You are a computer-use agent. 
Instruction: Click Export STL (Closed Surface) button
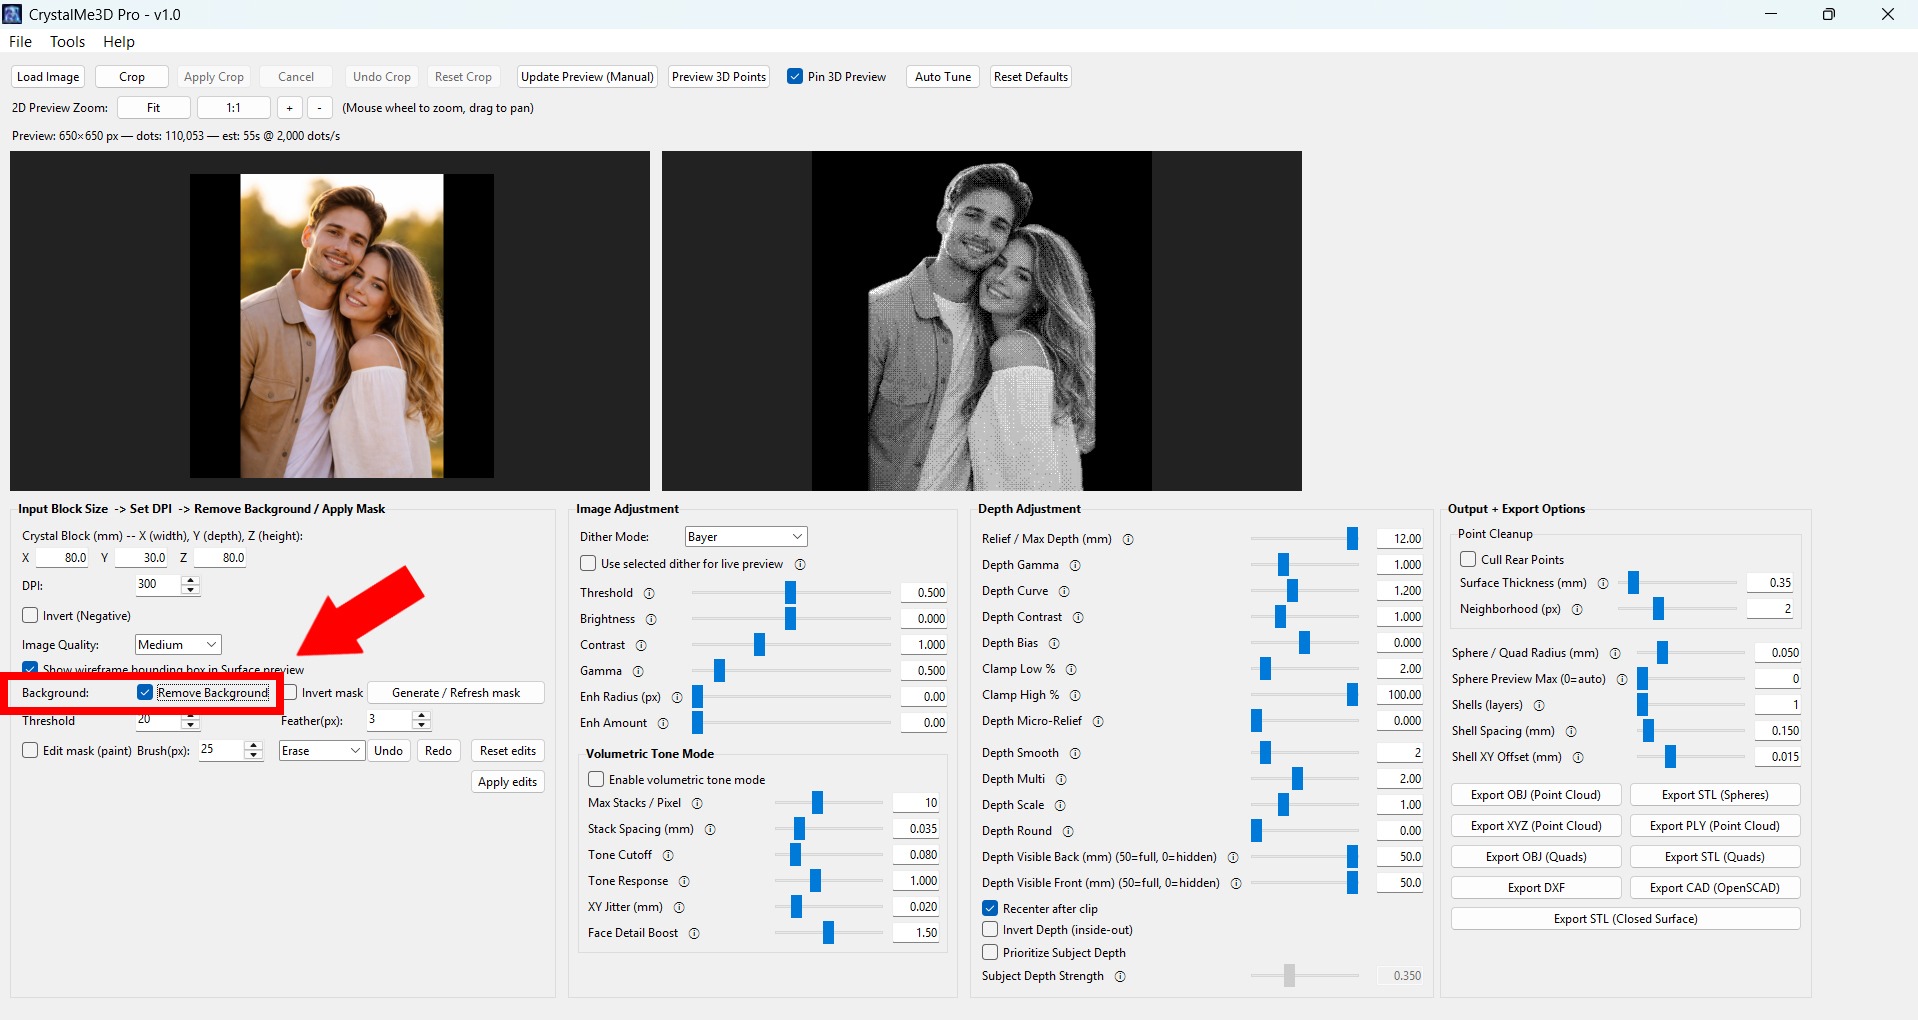(1625, 919)
